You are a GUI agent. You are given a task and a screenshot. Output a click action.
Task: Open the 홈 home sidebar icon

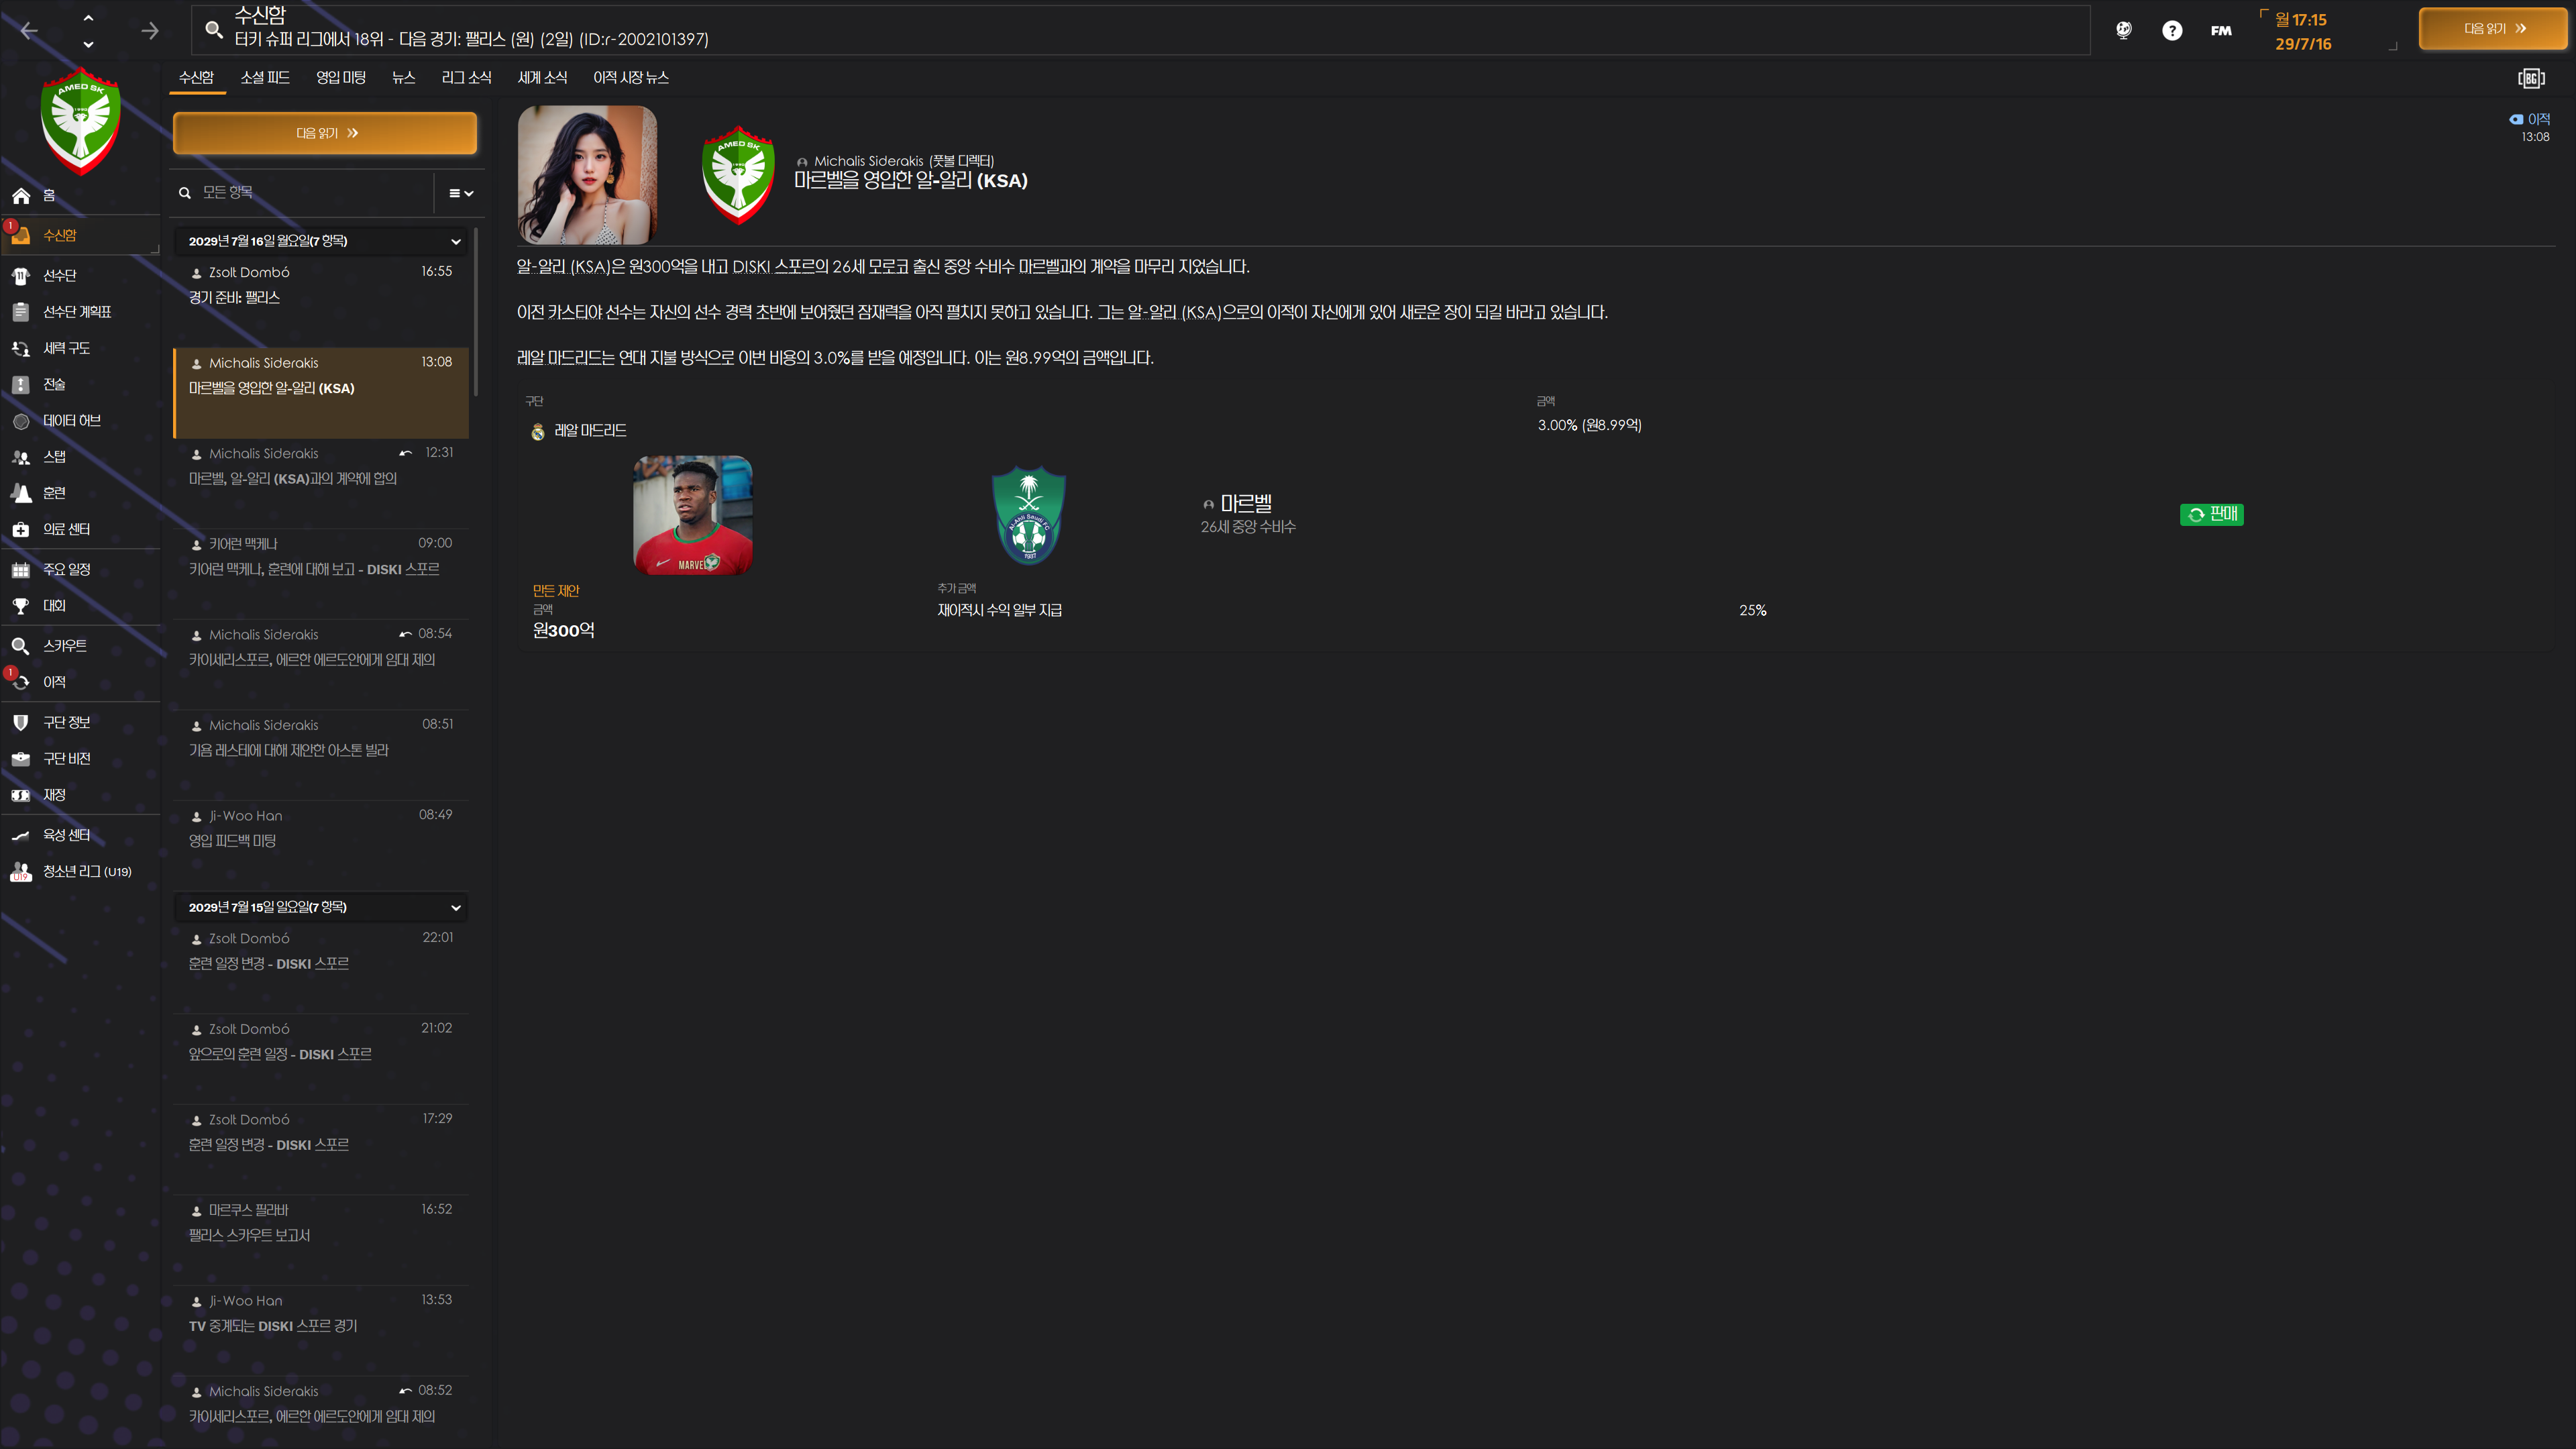21,196
